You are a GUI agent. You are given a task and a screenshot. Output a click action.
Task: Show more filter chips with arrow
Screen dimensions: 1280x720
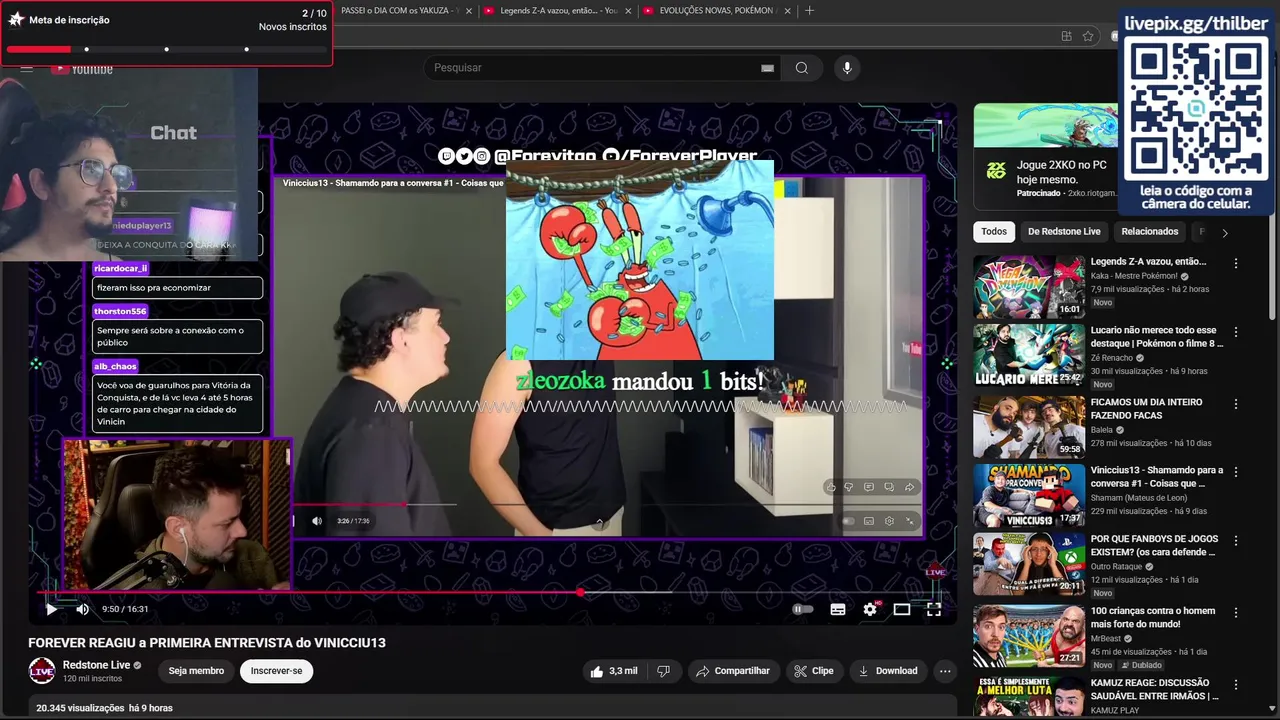tap(1225, 232)
